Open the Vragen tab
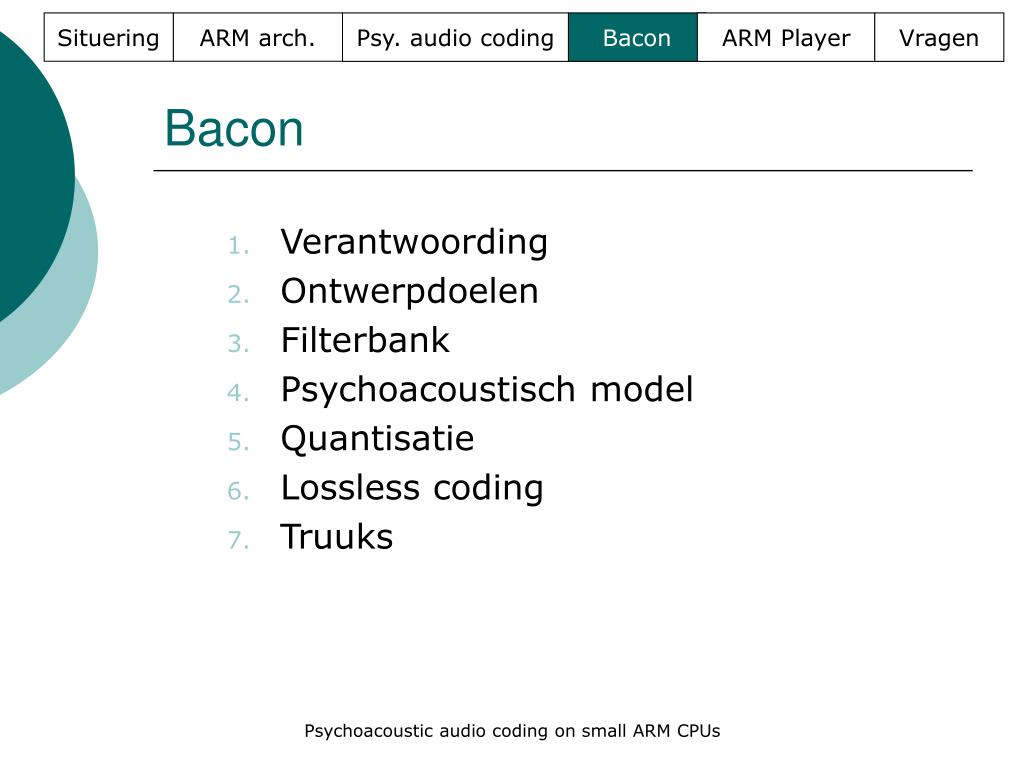Screen dimensions: 1024x768 [x=939, y=37]
